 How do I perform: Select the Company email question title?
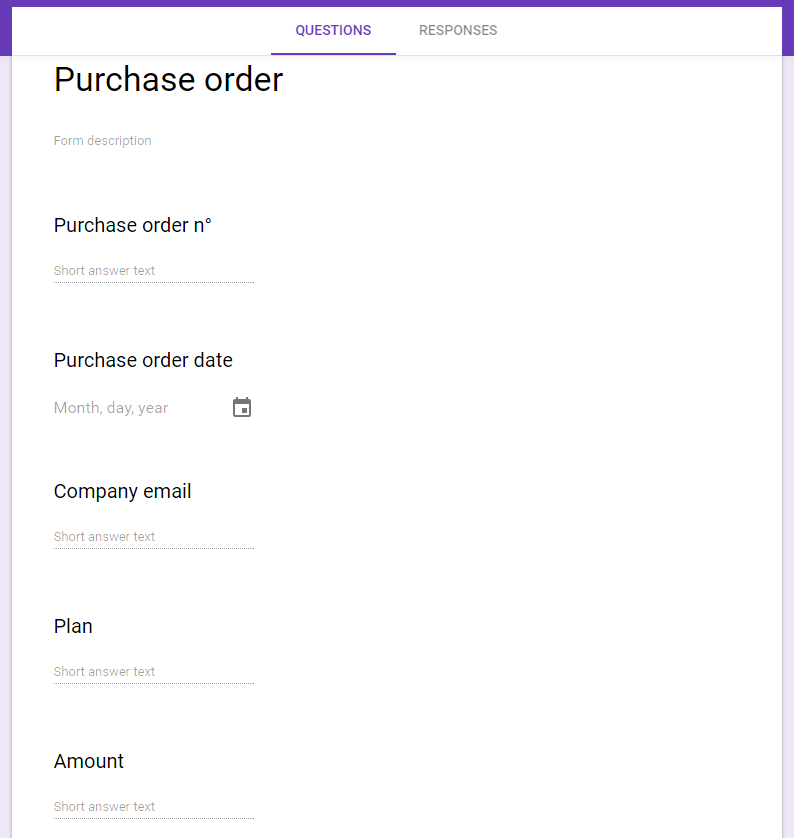pyautogui.click(x=122, y=491)
